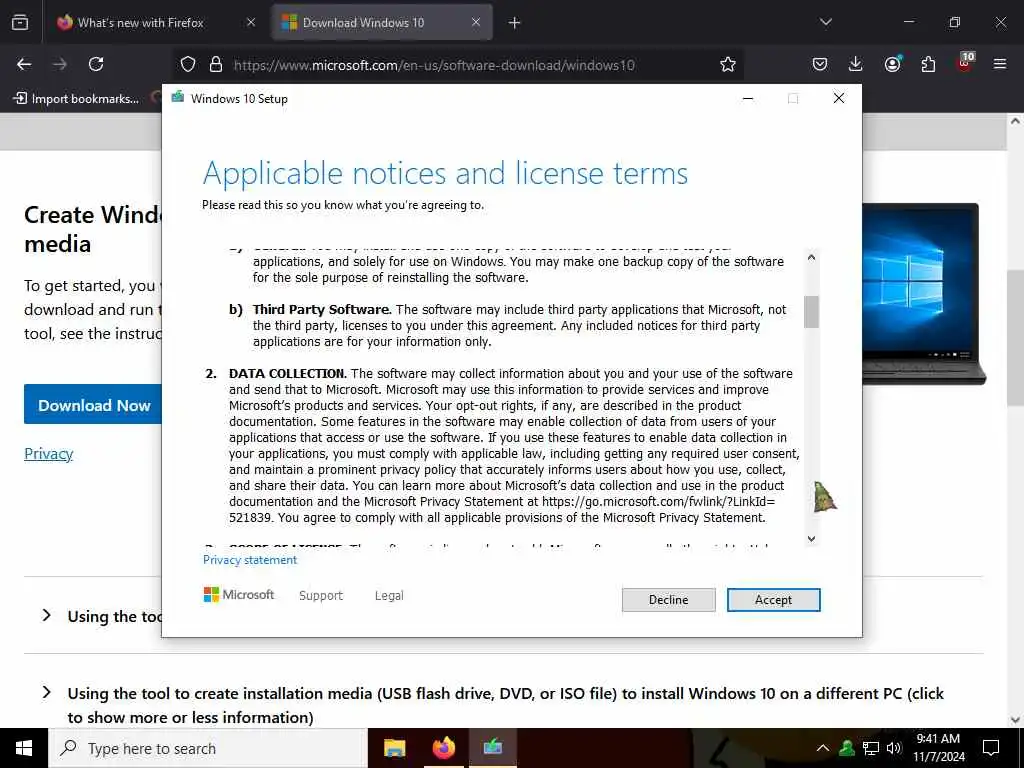This screenshot has height=768, width=1024.
Task: Click the taskbar search box
Action: click(208, 748)
